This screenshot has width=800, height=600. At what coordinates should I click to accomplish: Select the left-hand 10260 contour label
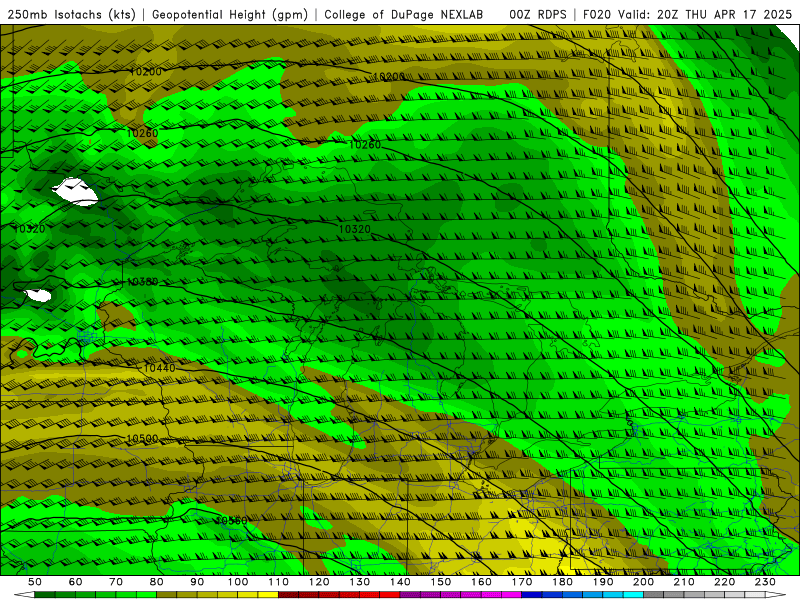(x=142, y=133)
